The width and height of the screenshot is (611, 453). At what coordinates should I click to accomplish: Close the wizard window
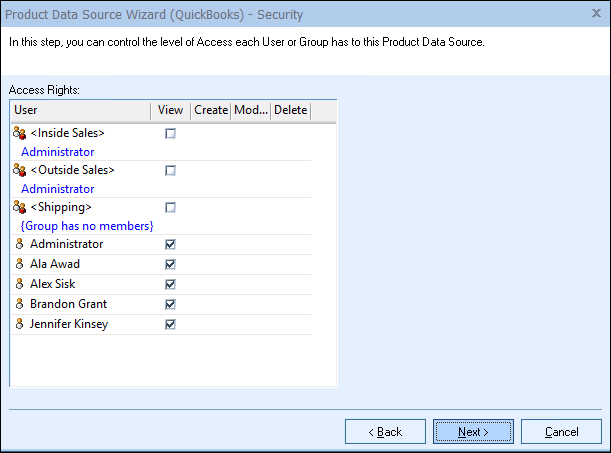click(x=594, y=14)
